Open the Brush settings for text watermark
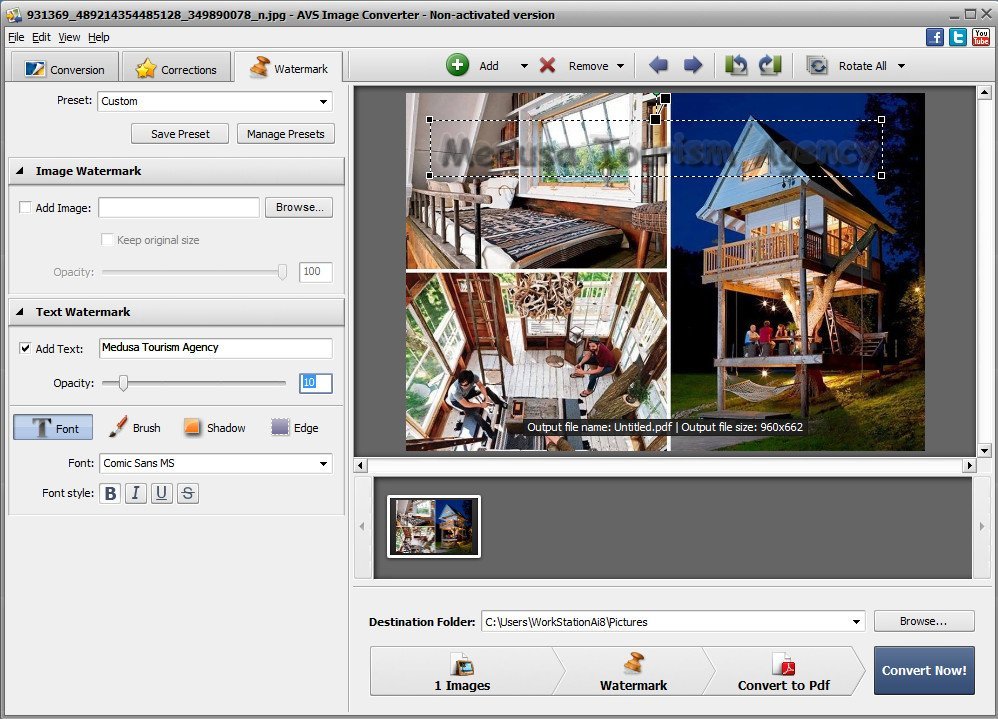 pos(135,427)
